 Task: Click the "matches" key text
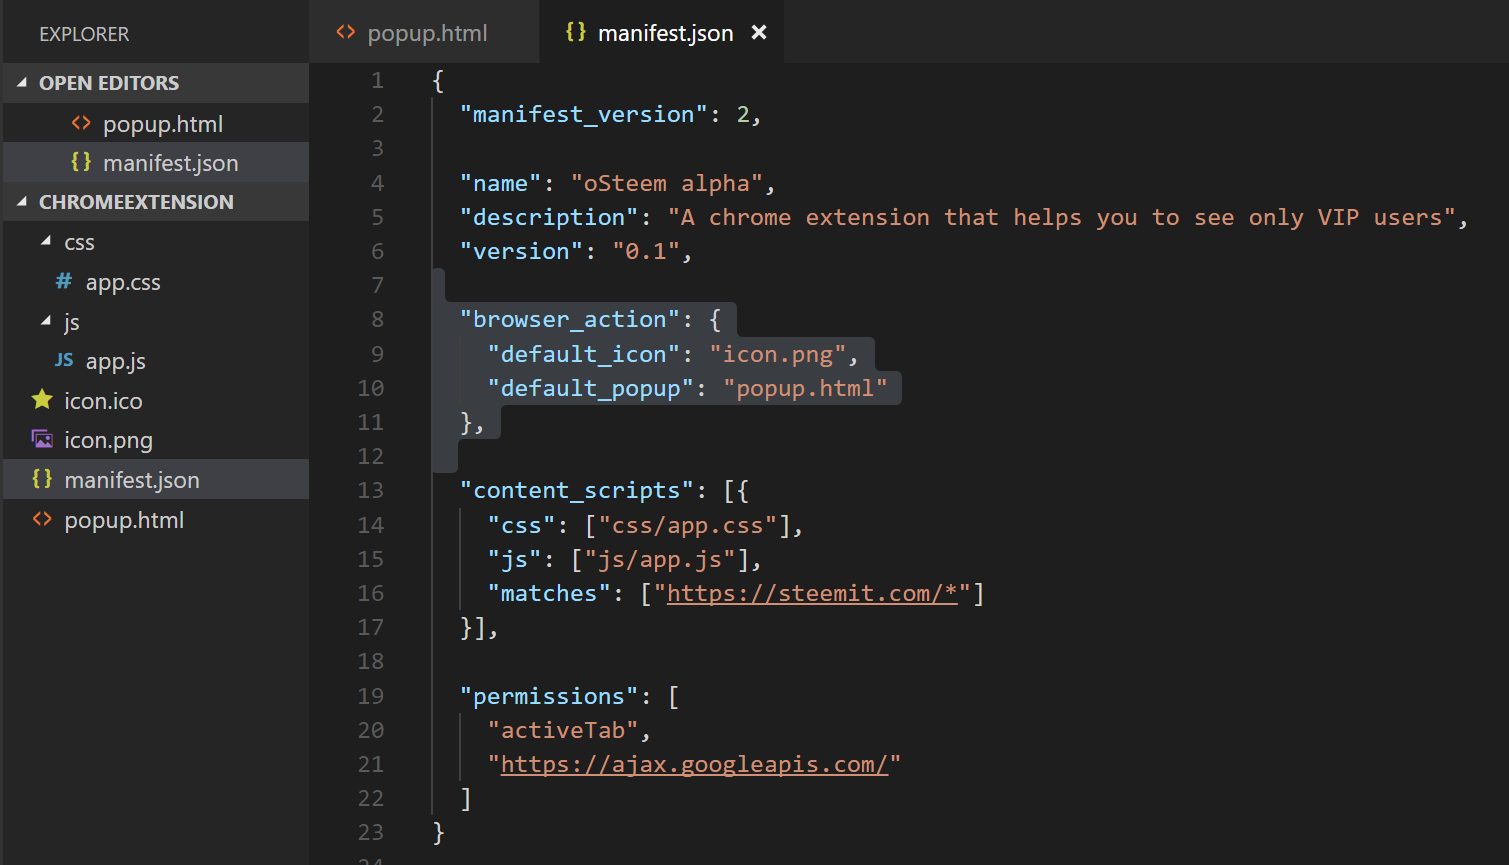(549, 594)
